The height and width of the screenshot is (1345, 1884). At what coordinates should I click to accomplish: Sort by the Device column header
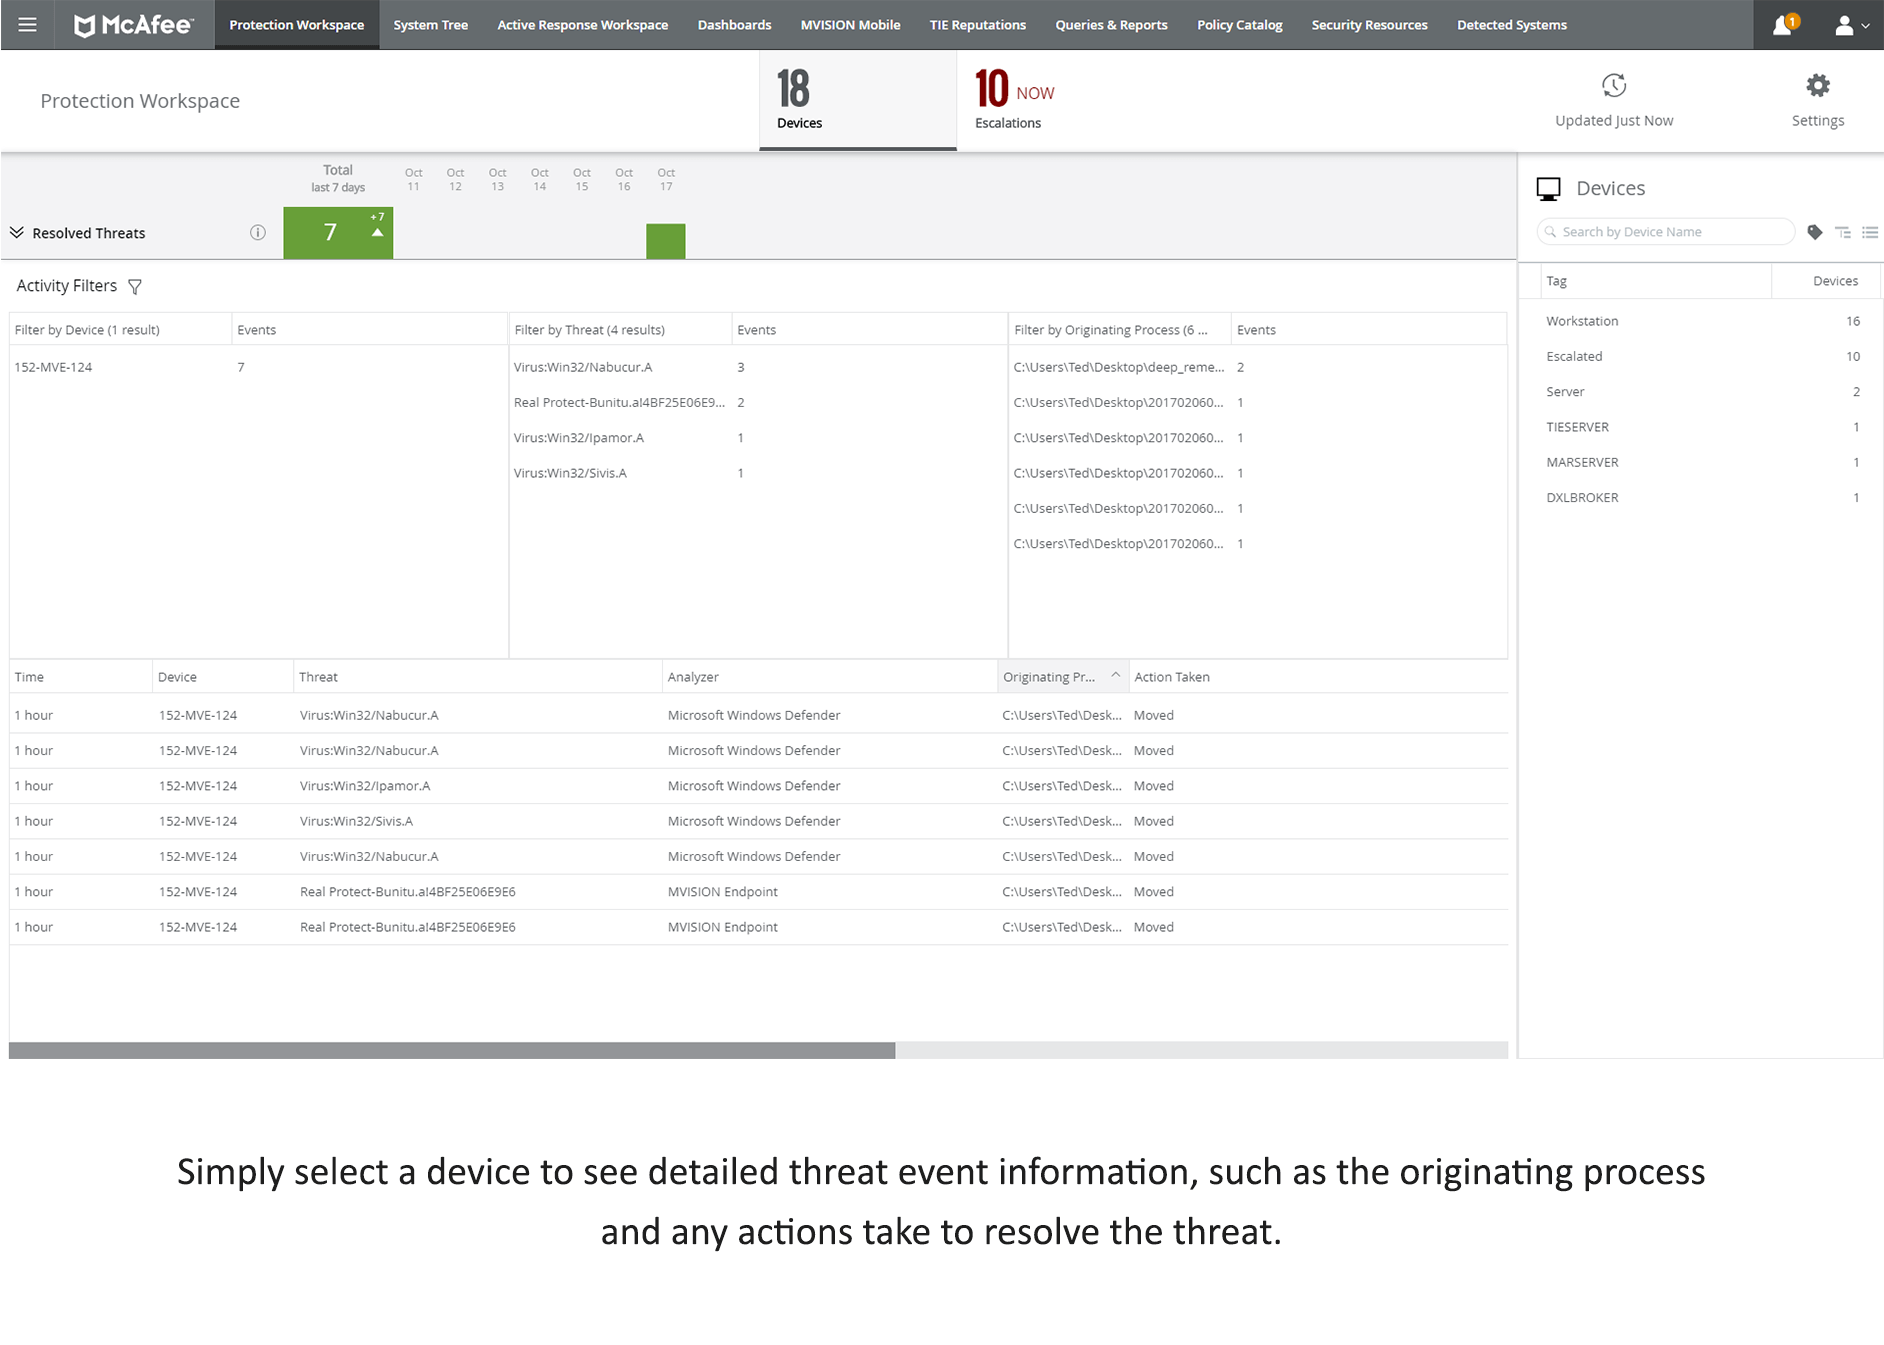223,677
